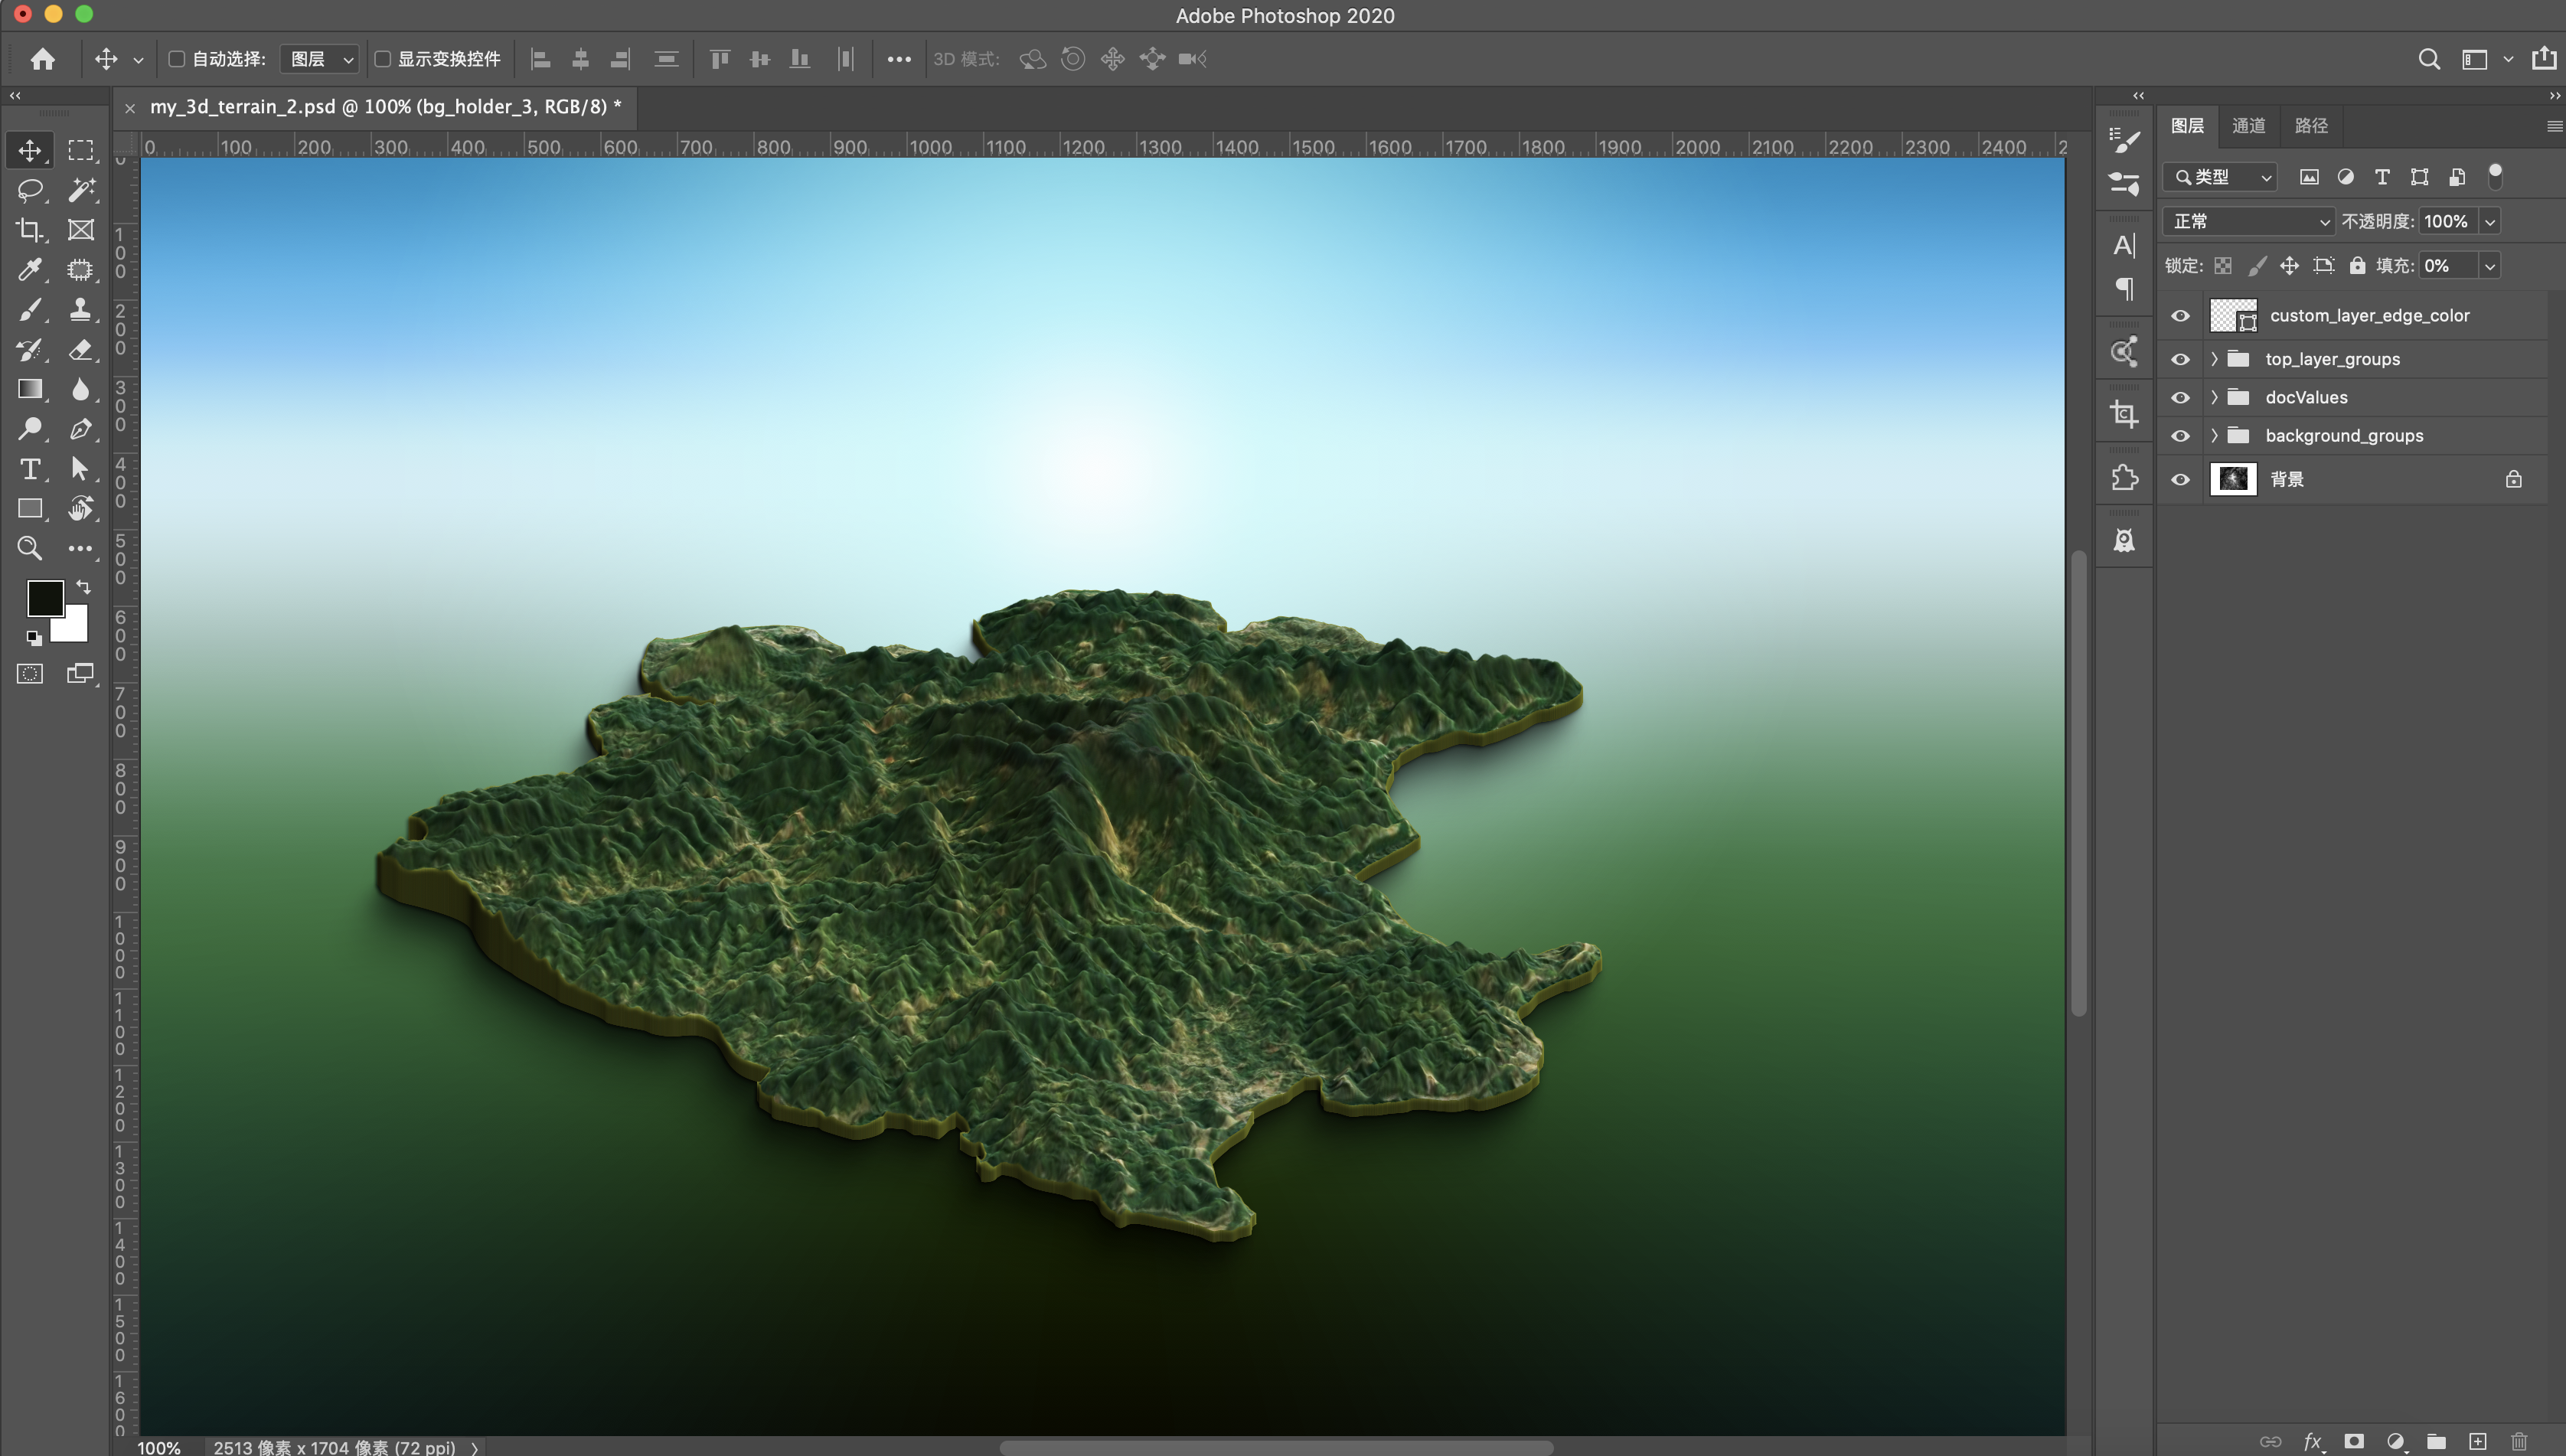This screenshot has width=2566, height=1456.
Task: Enable the 自动选择 checkbox
Action: tap(177, 59)
